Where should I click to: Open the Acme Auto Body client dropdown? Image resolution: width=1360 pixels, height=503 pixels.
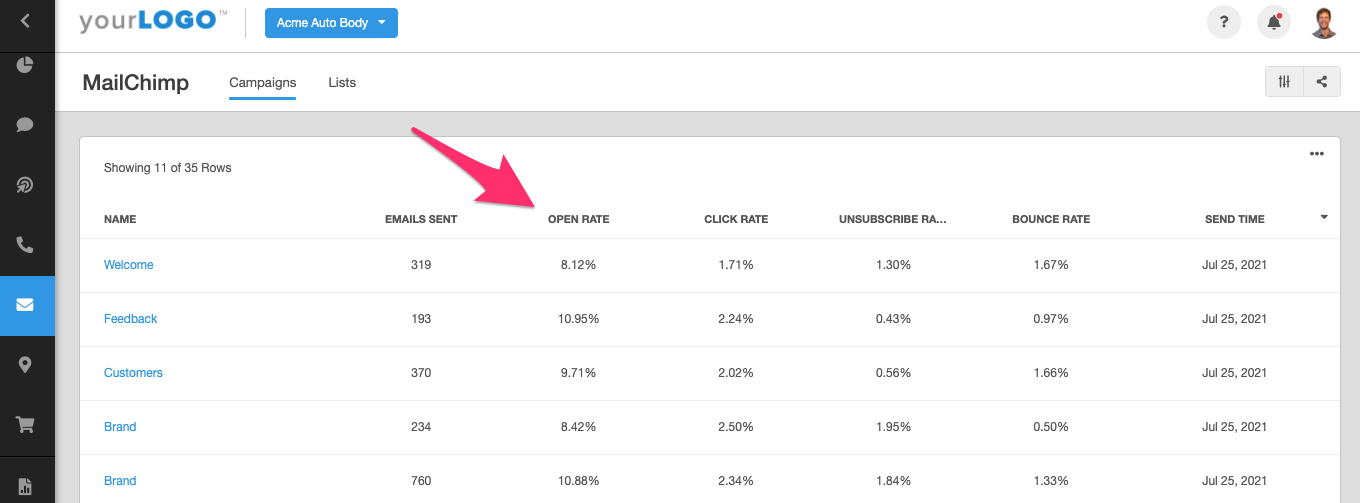click(x=331, y=22)
